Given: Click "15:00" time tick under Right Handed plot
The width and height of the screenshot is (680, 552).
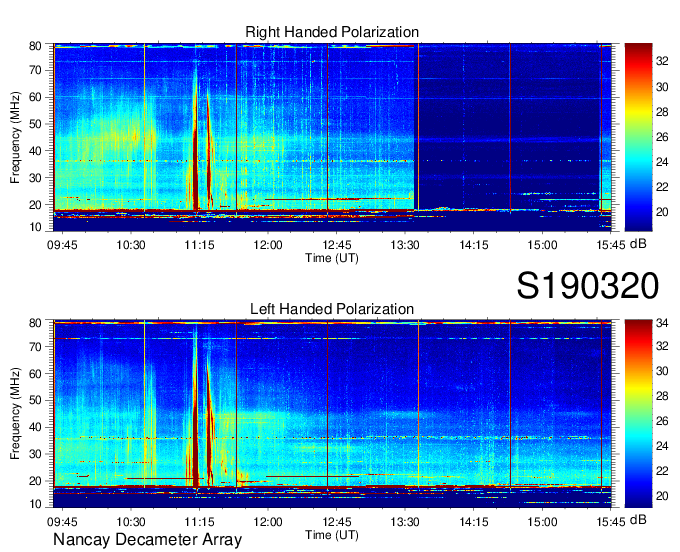Looking at the screenshot, I should click(542, 245).
